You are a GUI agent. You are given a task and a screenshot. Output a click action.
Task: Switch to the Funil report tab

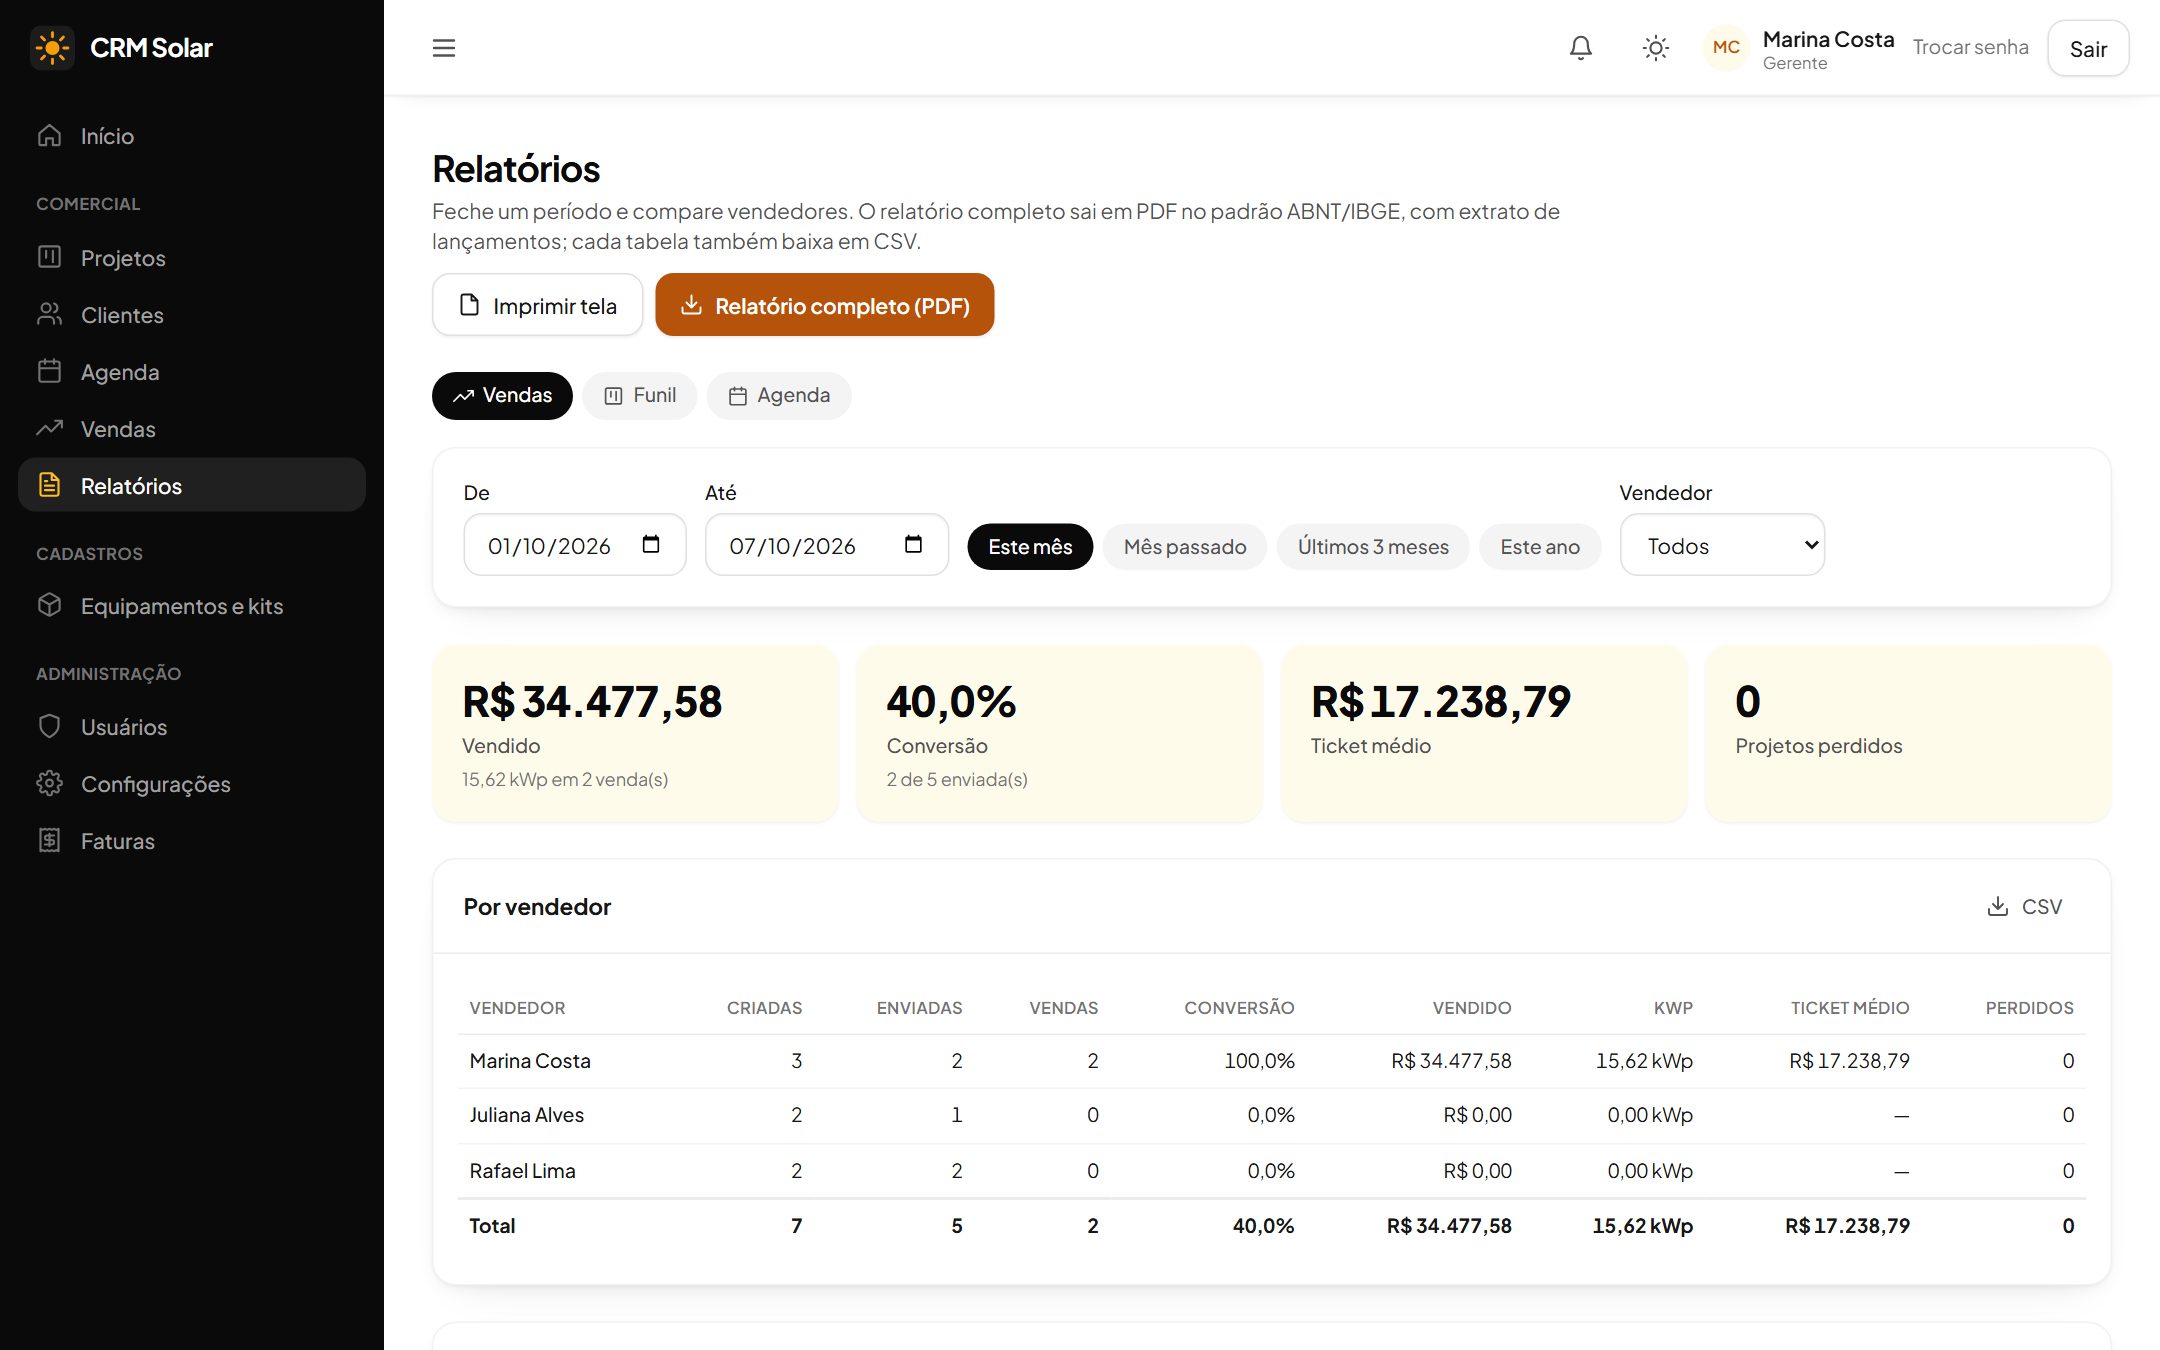pyautogui.click(x=640, y=395)
